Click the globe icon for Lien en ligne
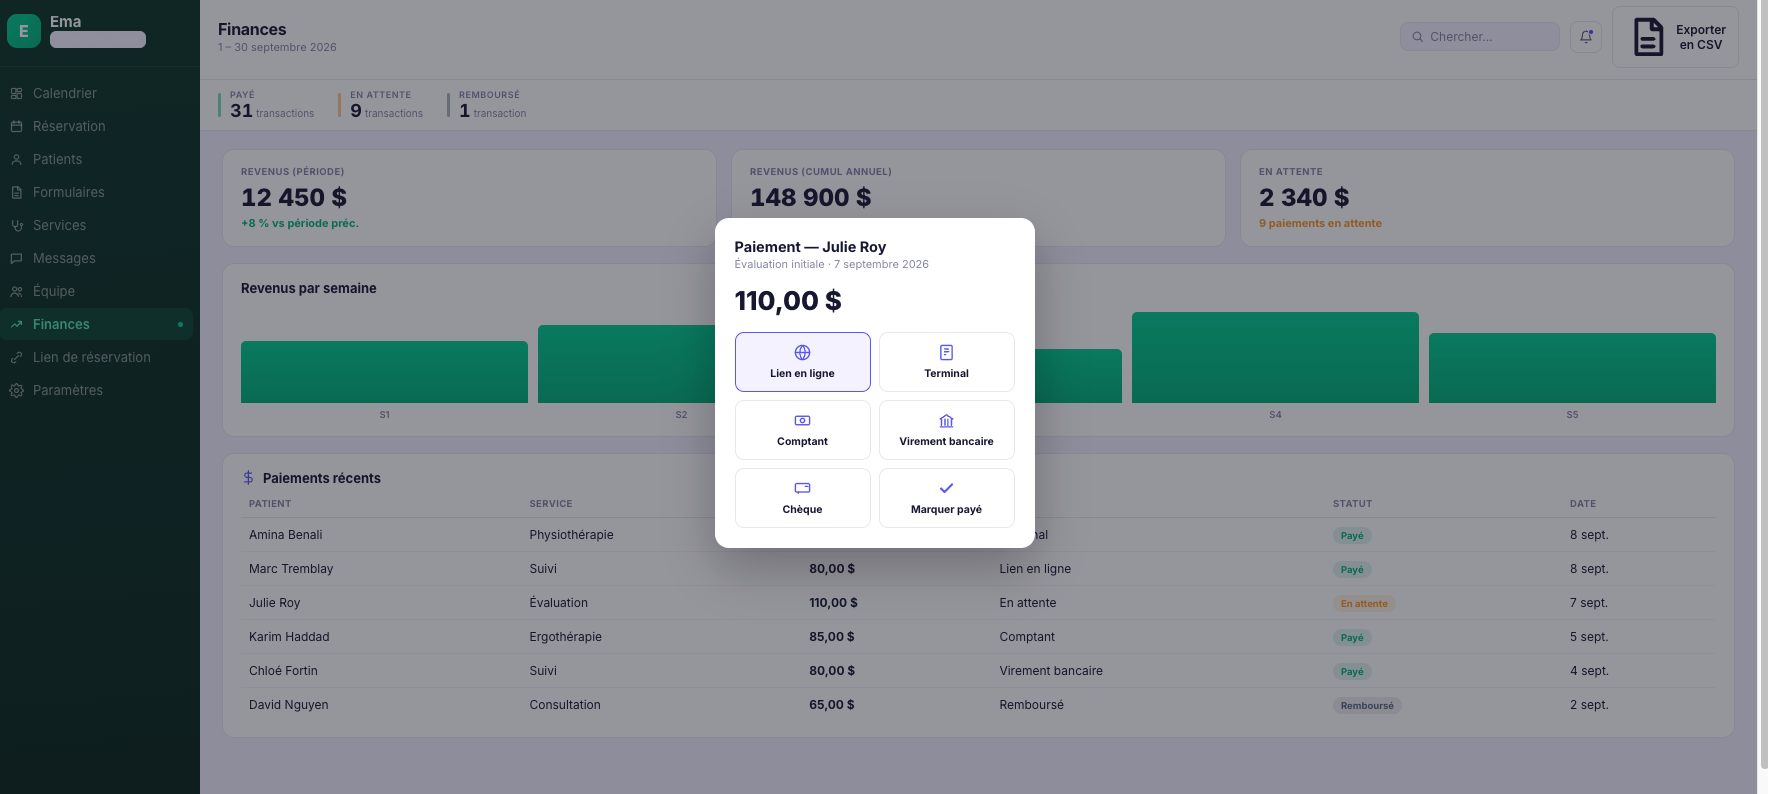Image resolution: width=1768 pixels, height=794 pixels. click(x=802, y=352)
